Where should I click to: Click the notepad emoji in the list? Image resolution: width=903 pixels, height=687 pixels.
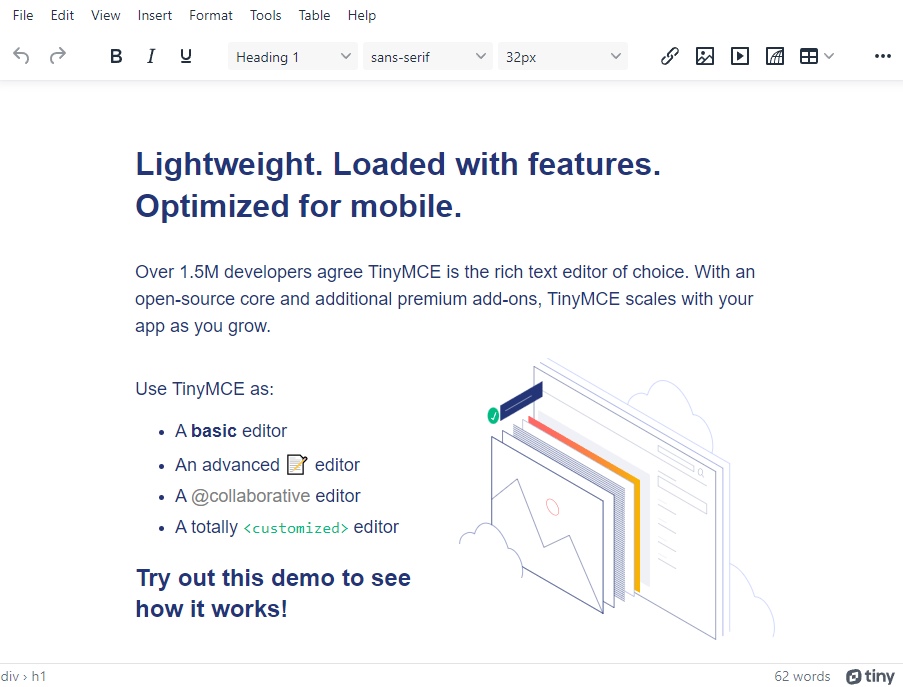pyautogui.click(x=297, y=465)
